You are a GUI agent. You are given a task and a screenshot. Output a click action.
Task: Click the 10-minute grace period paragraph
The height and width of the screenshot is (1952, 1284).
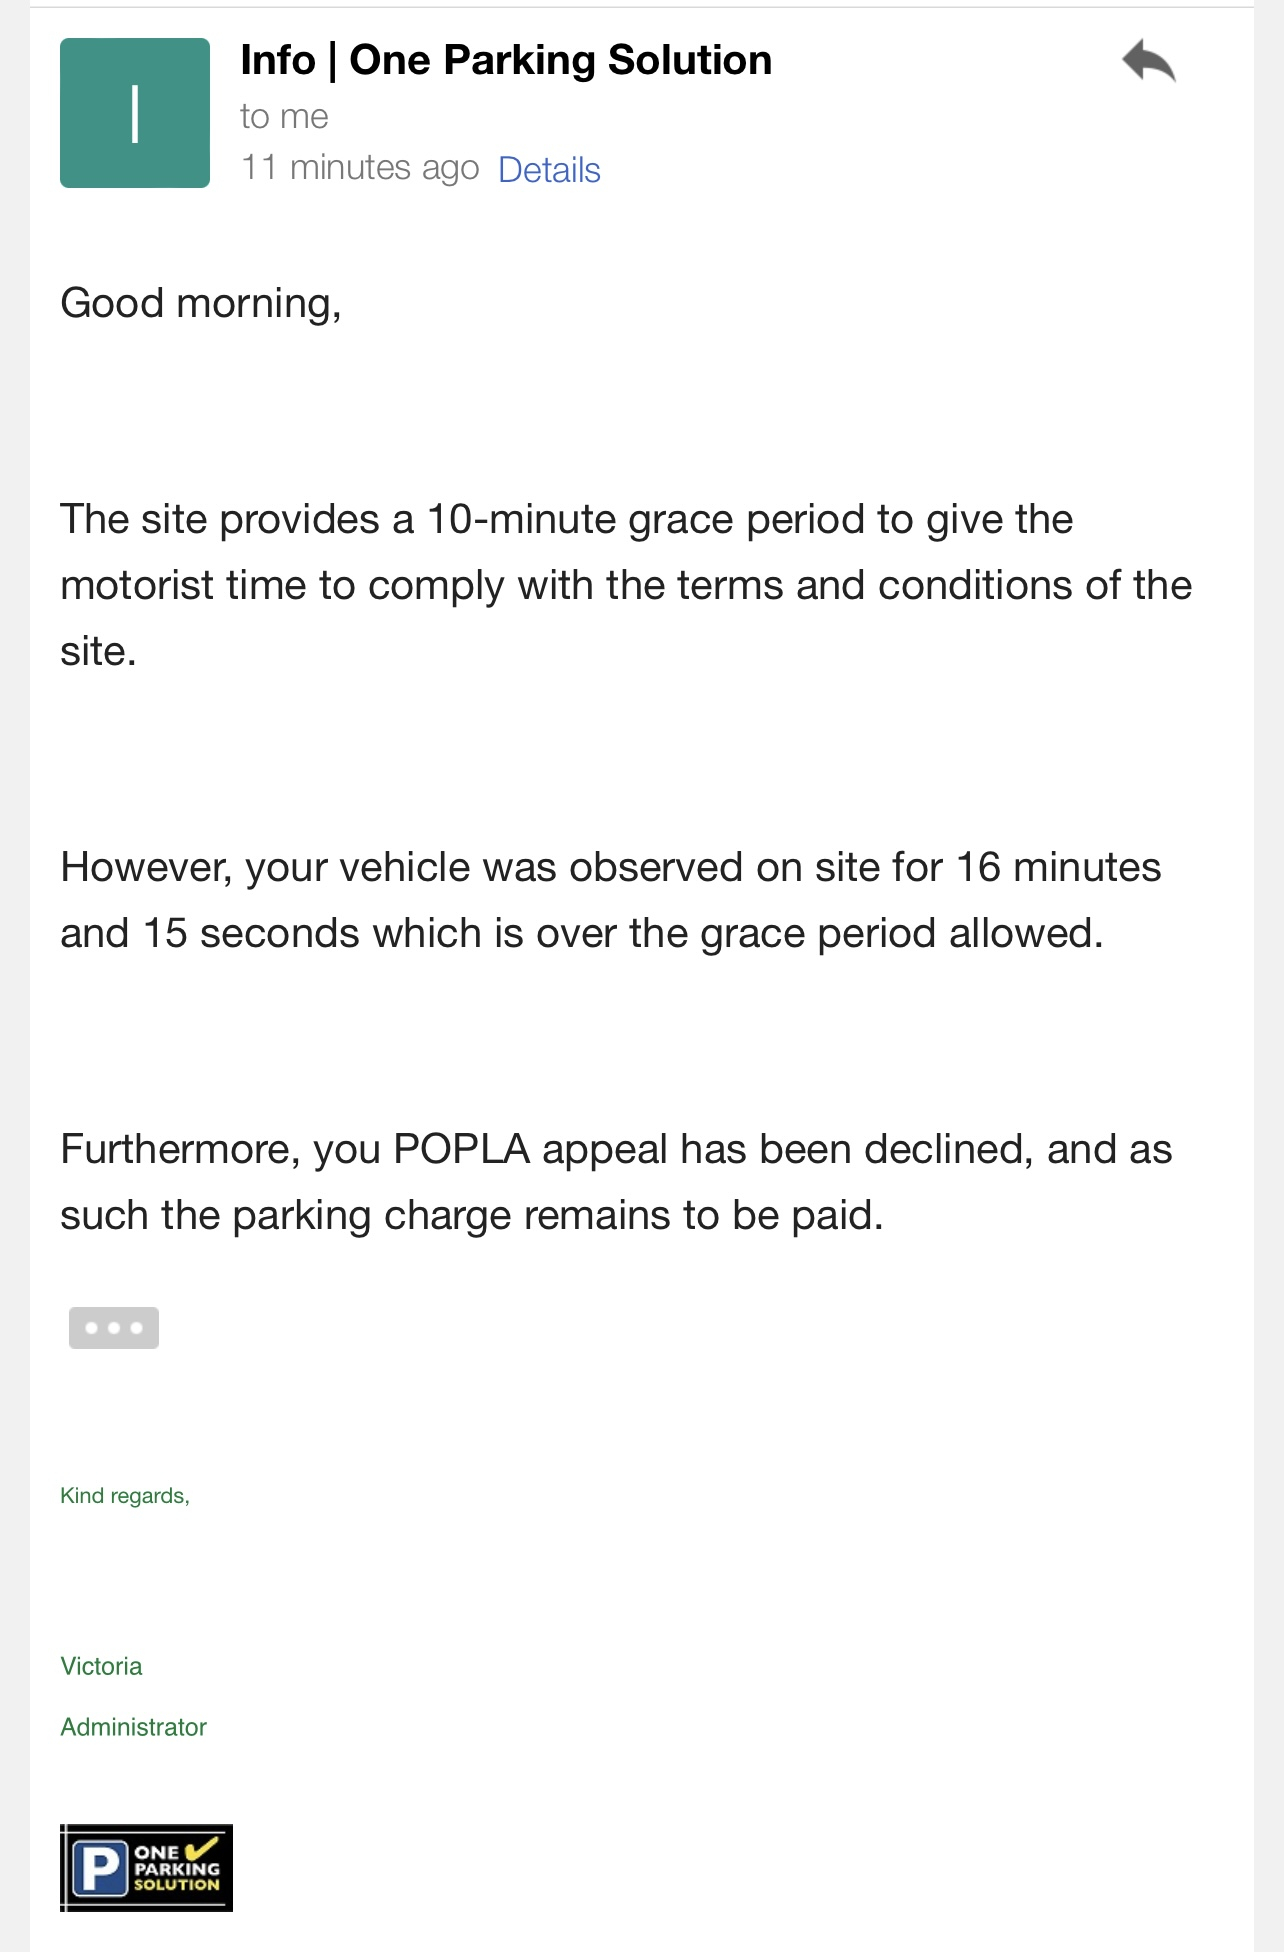(626, 585)
